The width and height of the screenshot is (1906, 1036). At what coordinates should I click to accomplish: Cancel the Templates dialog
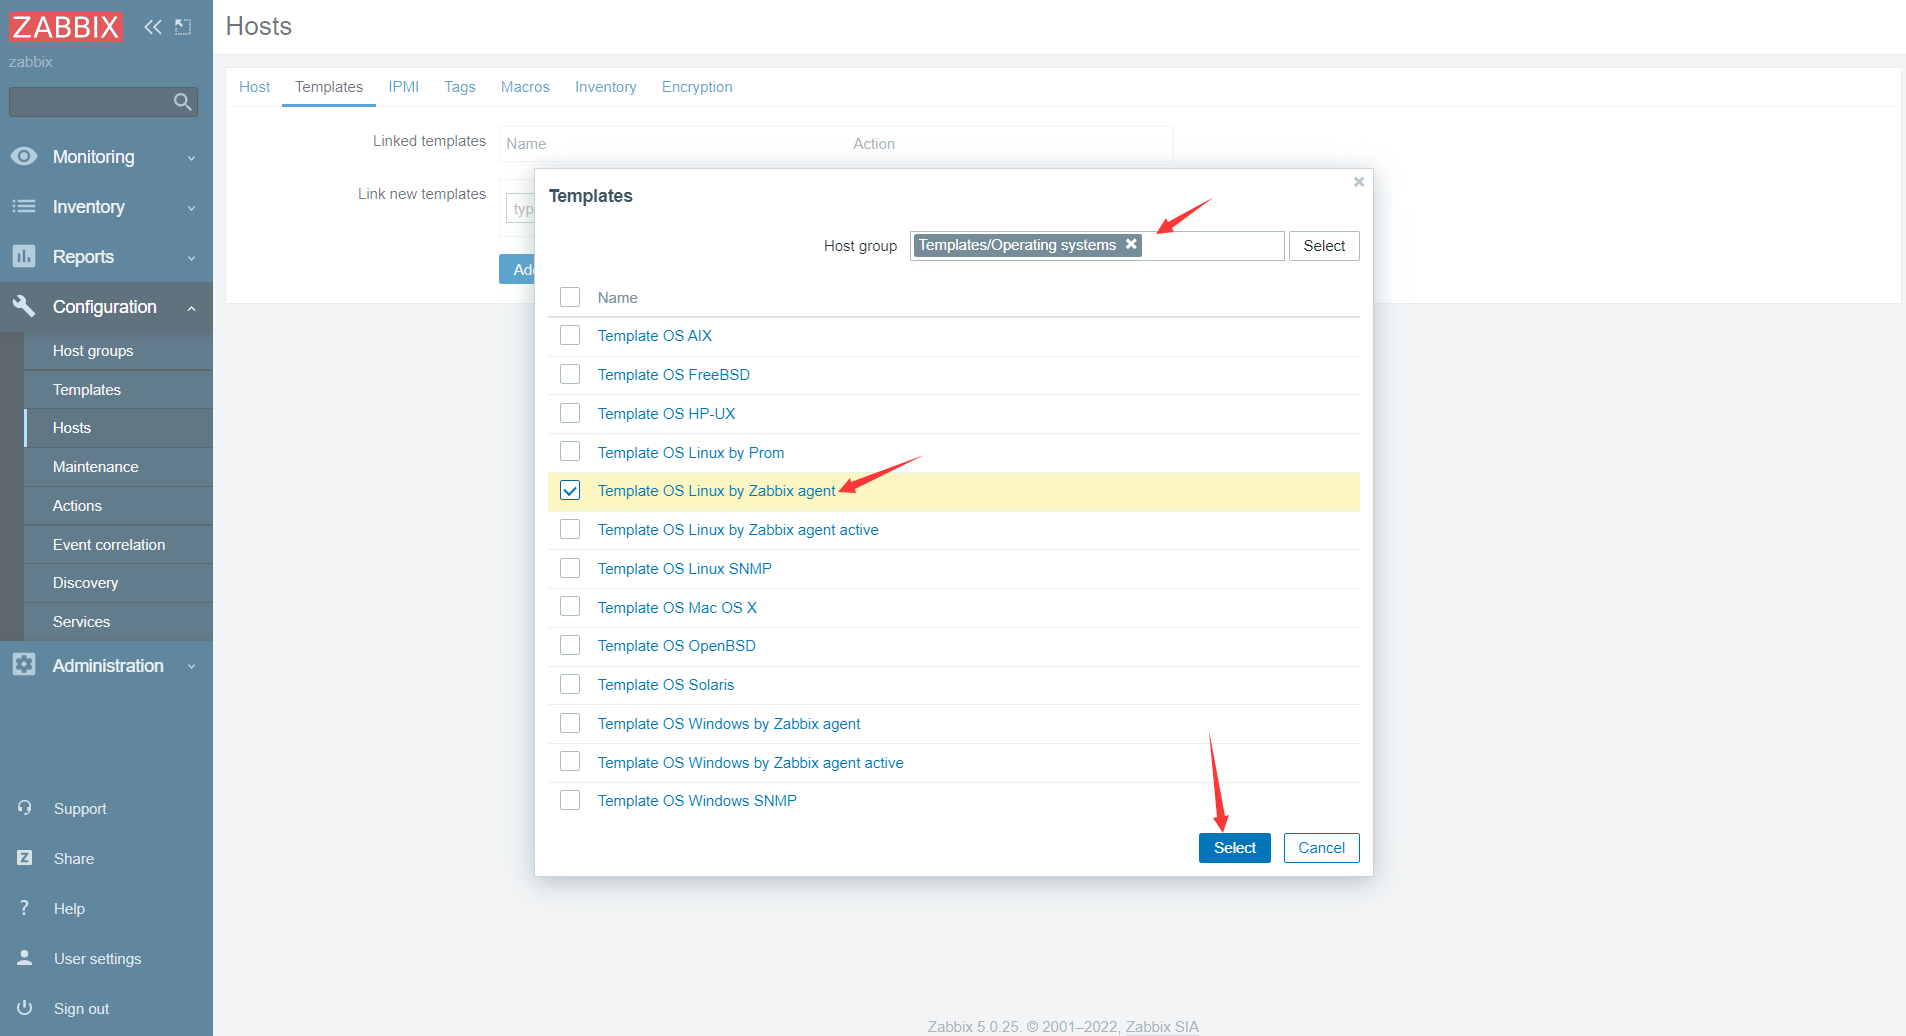tap(1321, 848)
